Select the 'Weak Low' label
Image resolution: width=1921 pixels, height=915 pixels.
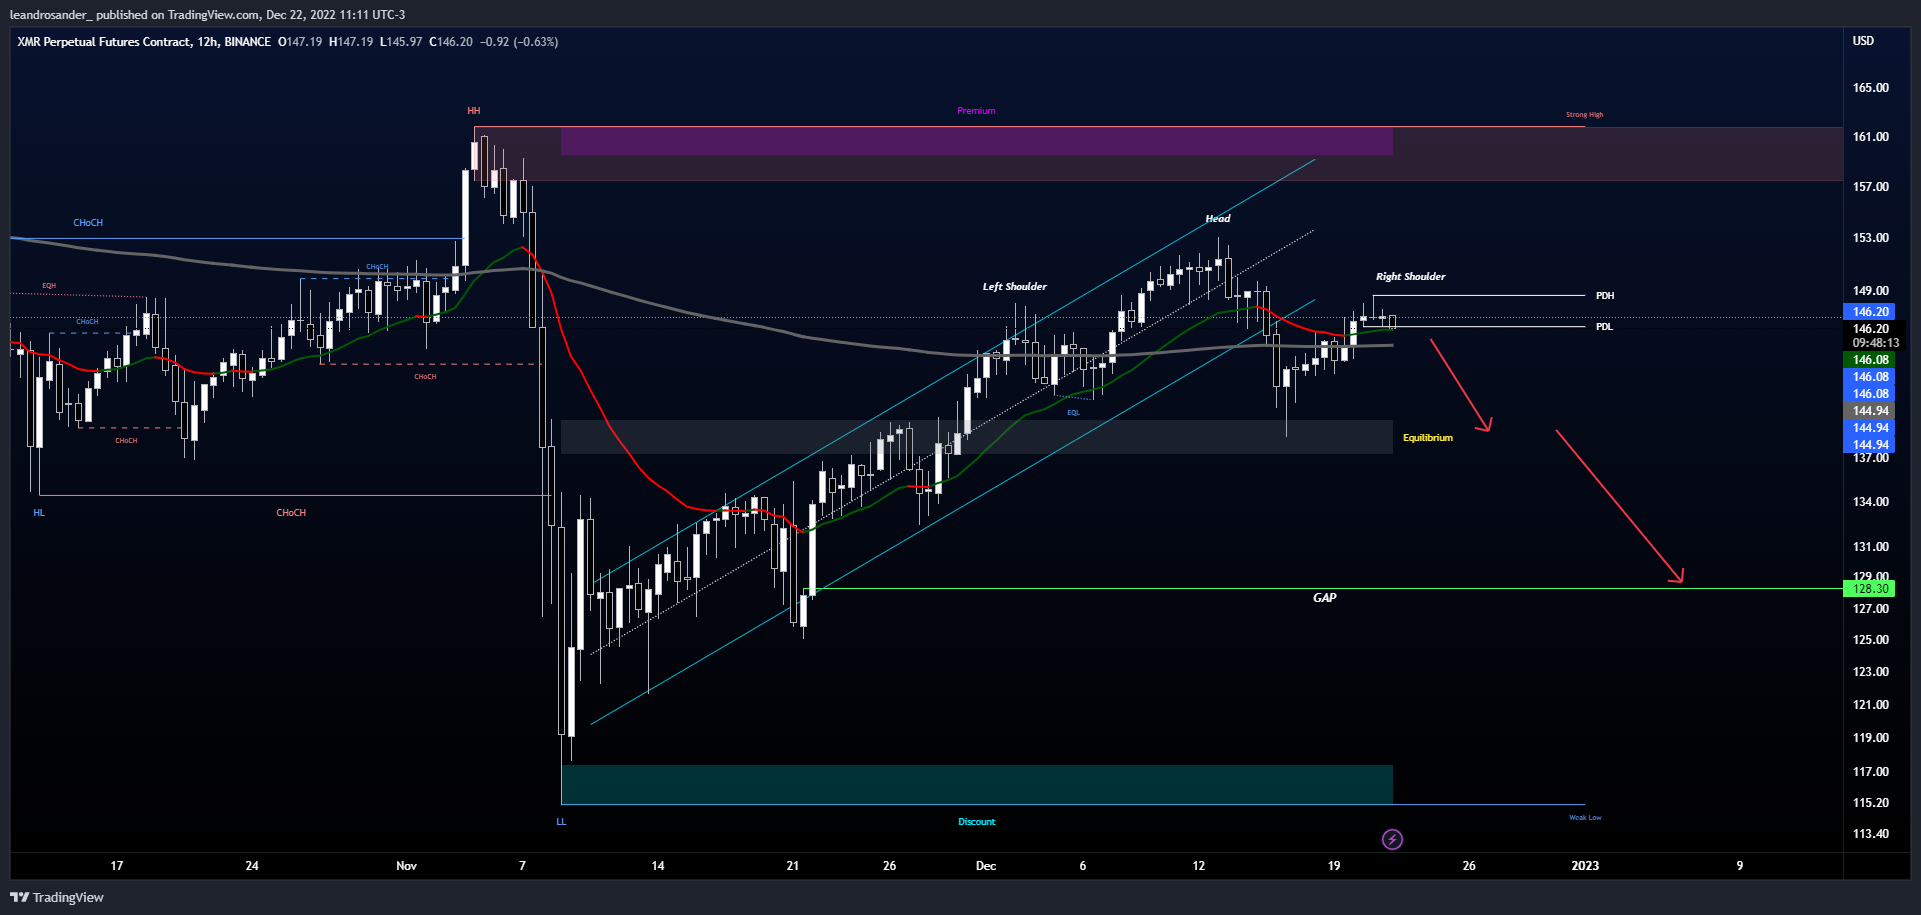[1585, 818]
